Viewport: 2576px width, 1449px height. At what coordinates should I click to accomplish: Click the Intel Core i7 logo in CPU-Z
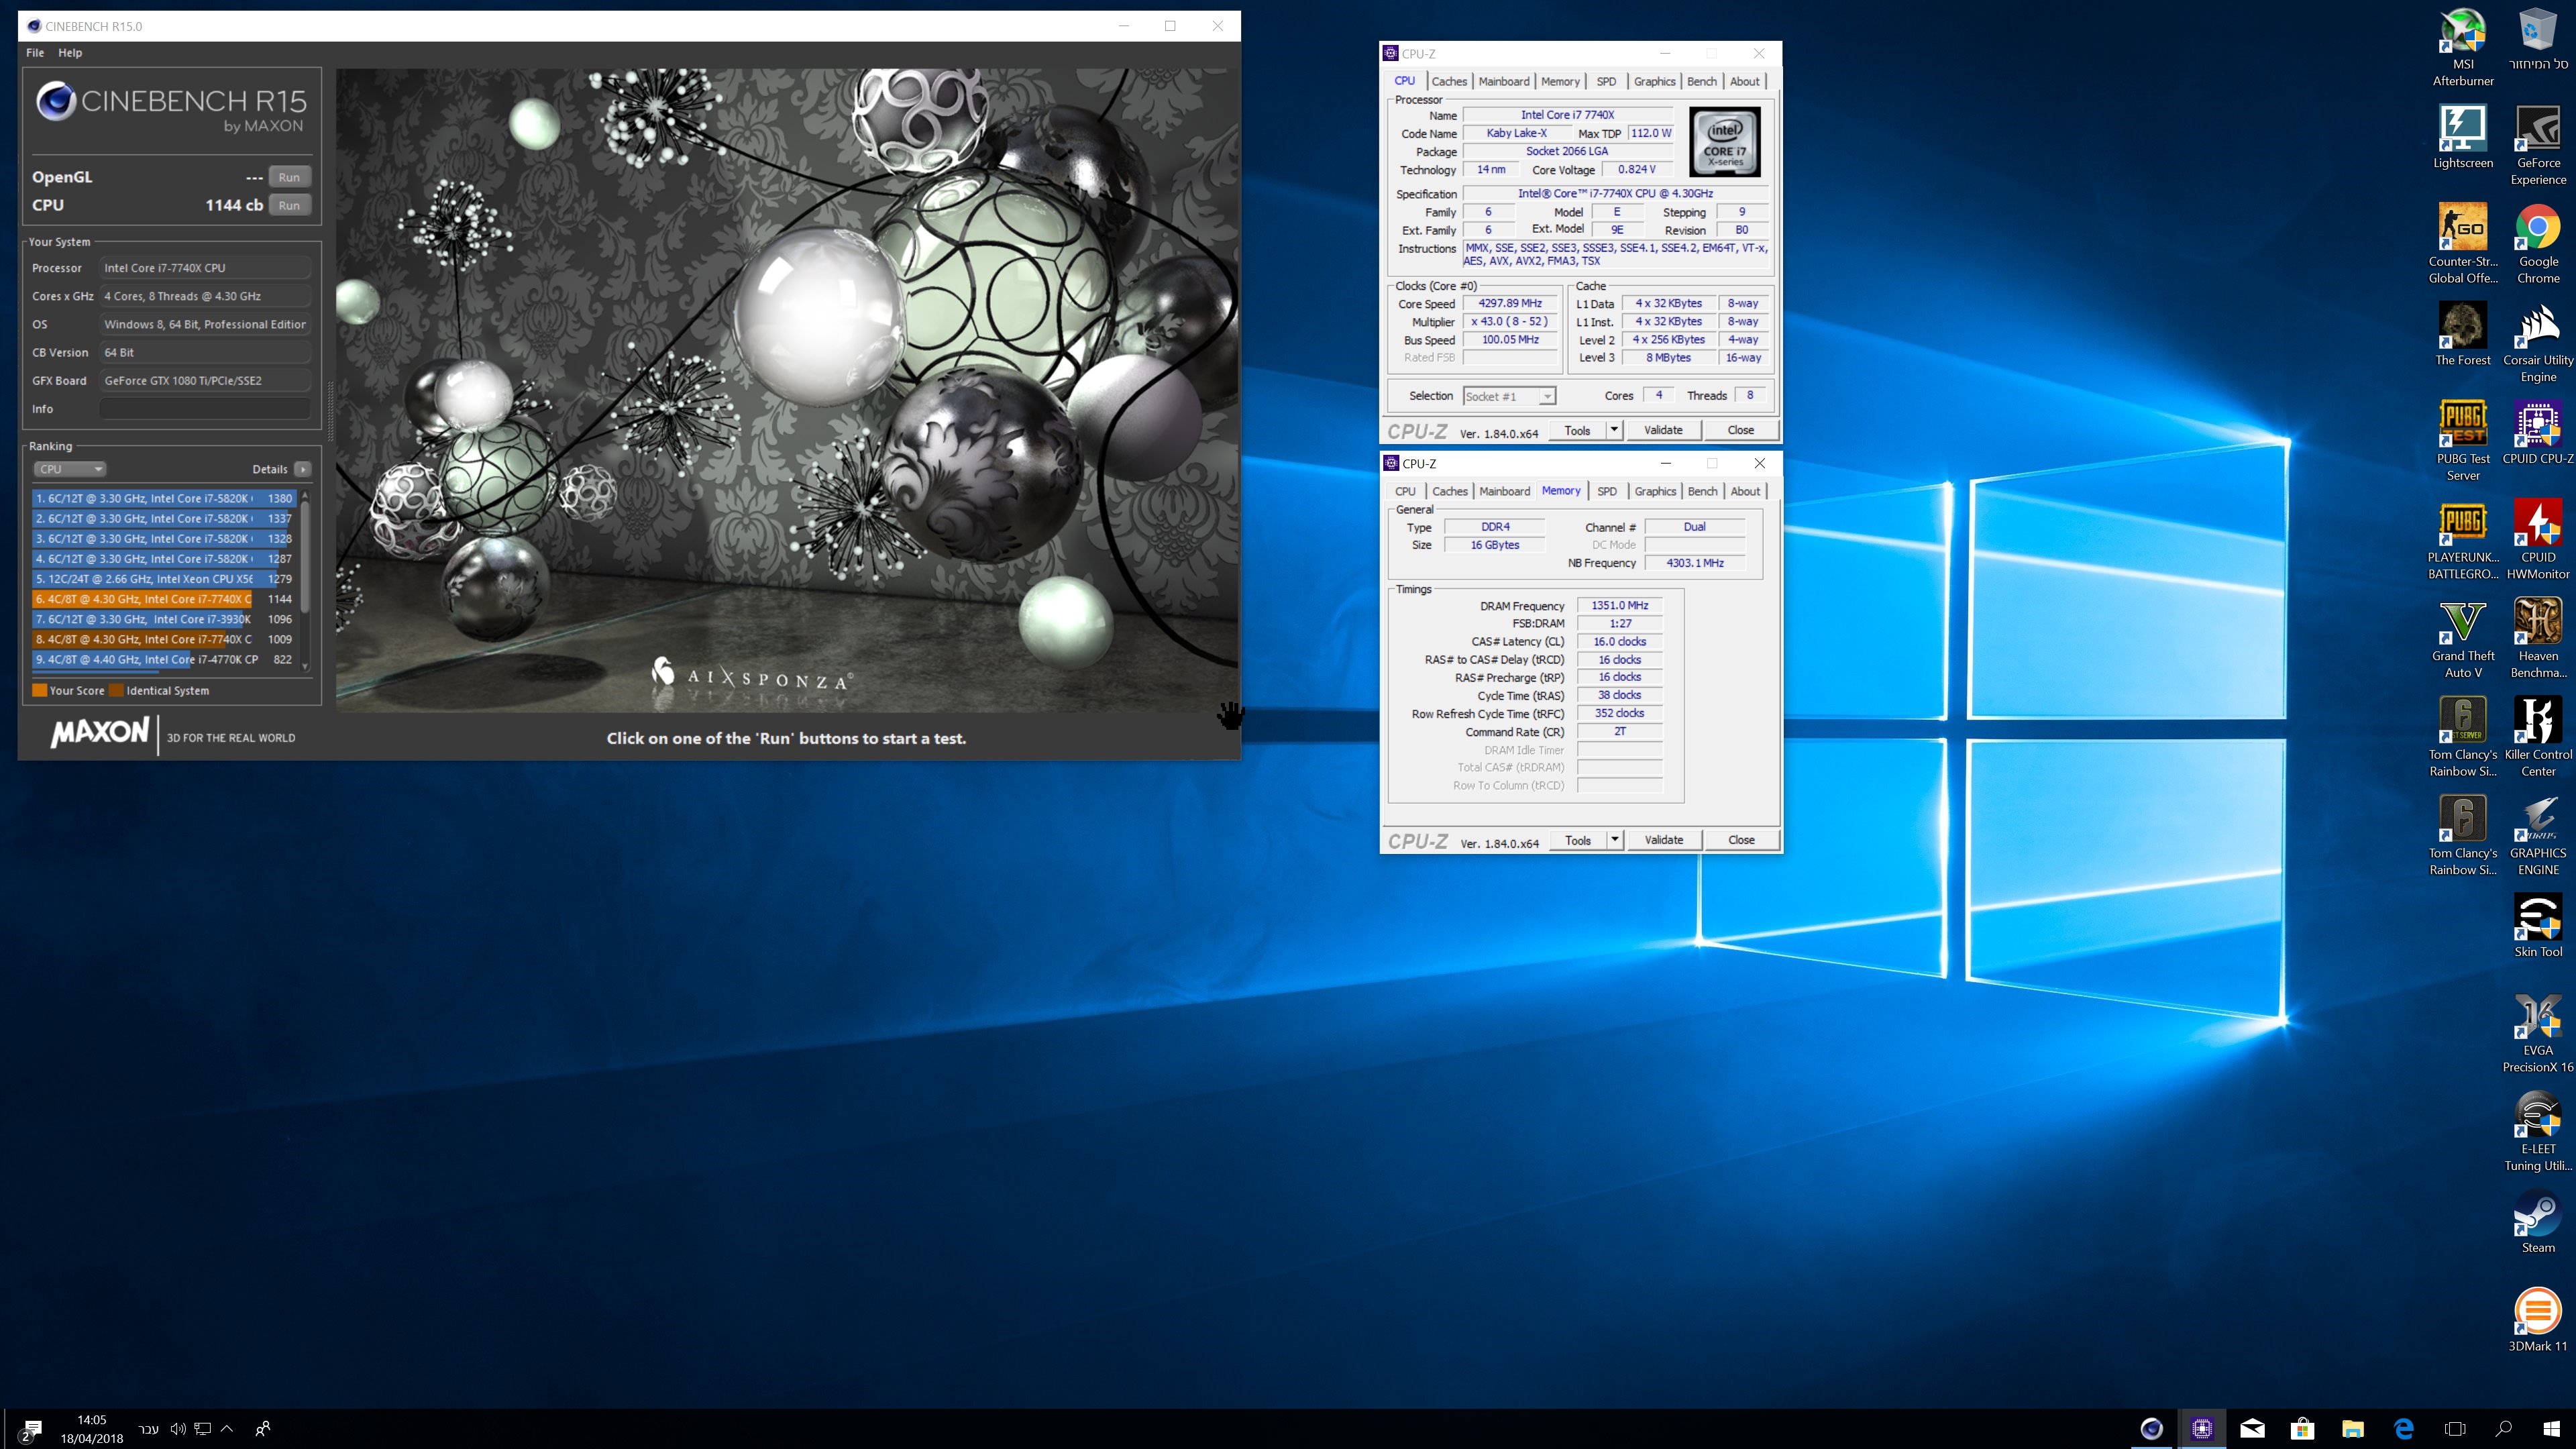1725,142
